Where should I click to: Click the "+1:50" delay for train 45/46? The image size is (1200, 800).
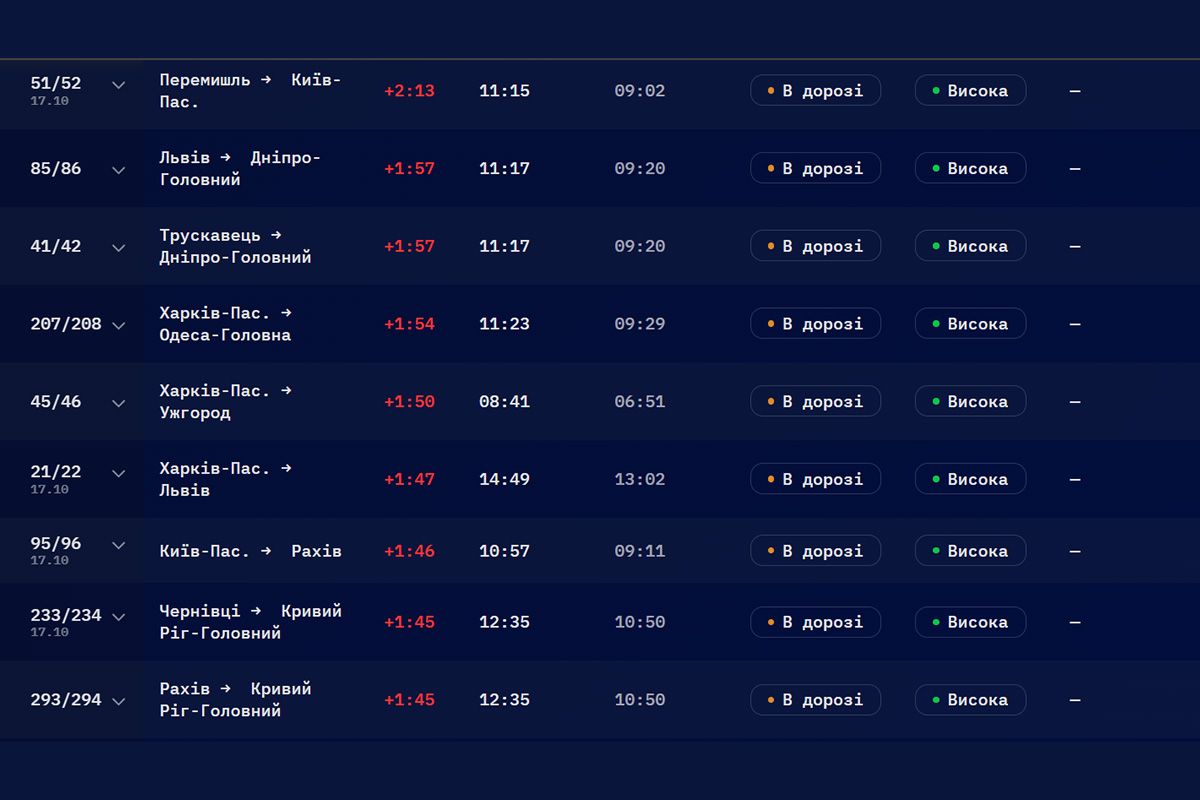click(409, 402)
